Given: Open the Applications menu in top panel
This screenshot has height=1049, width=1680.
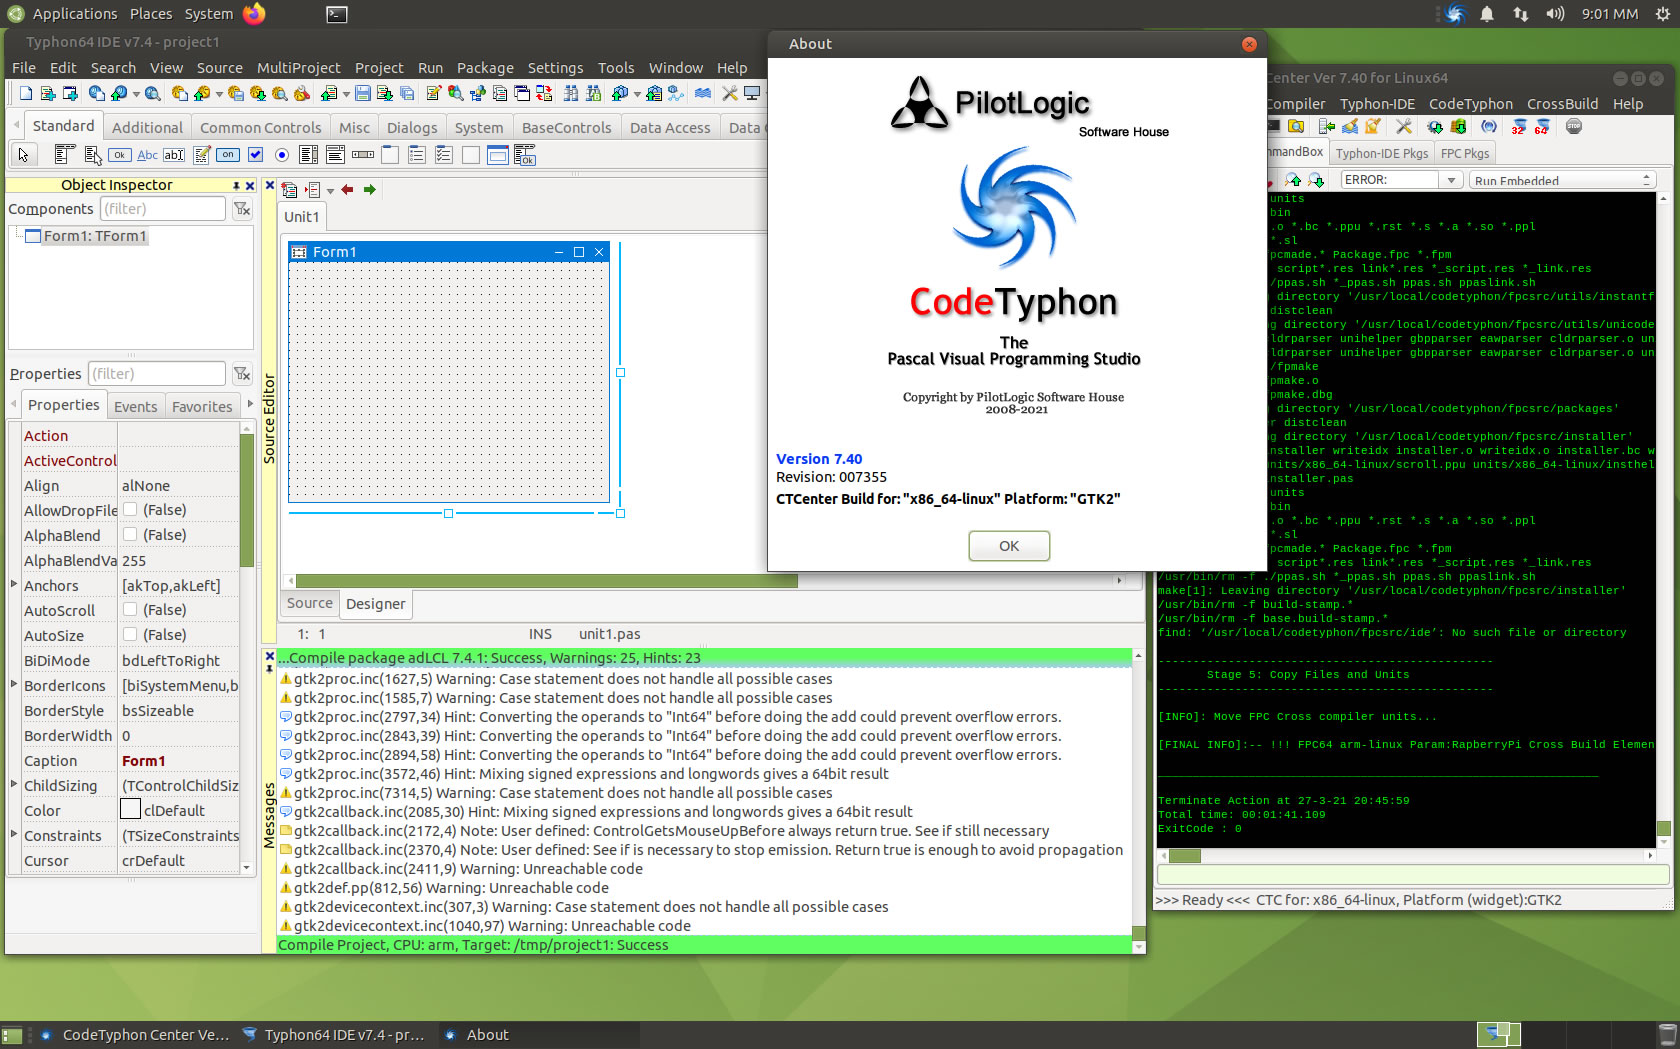Looking at the screenshot, I should [62, 14].
